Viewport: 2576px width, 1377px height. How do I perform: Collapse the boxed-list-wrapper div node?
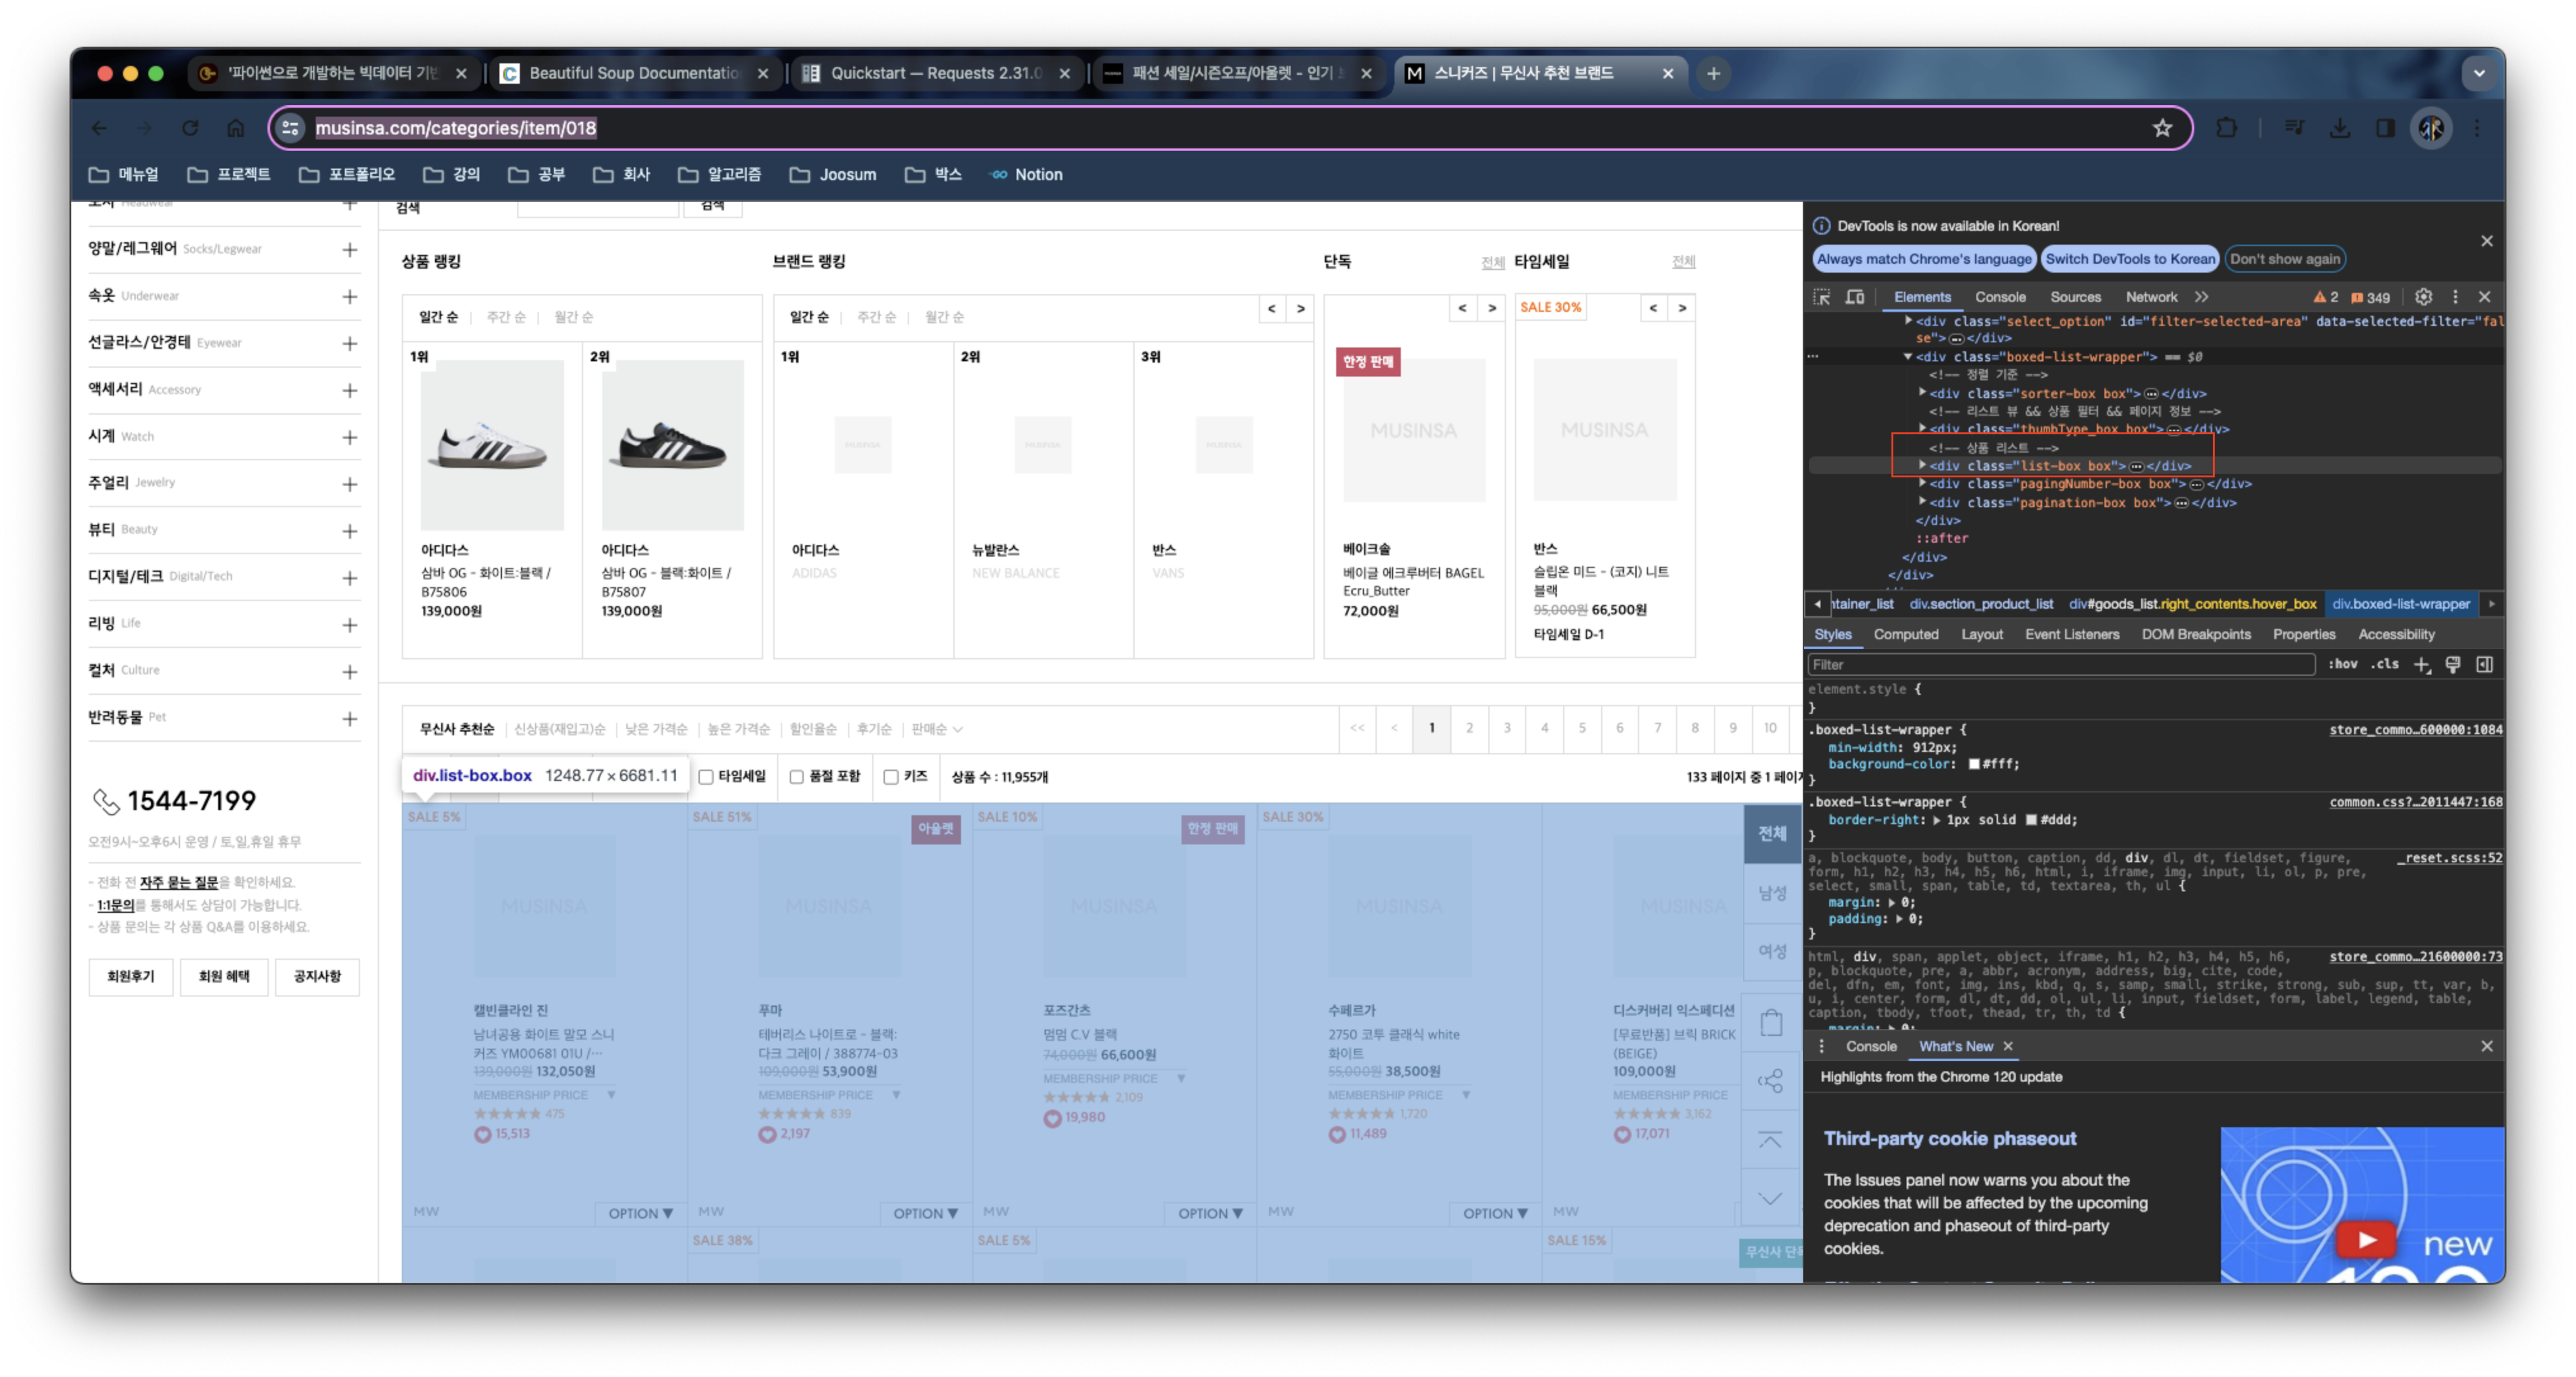pos(1908,357)
